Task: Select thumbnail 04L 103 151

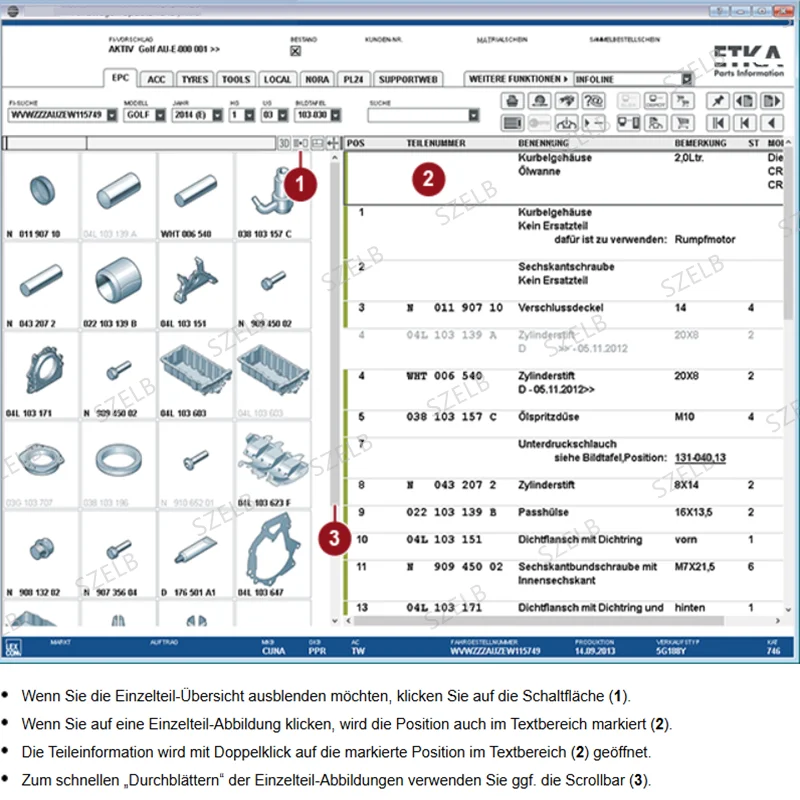Action: [x=196, y=286]
